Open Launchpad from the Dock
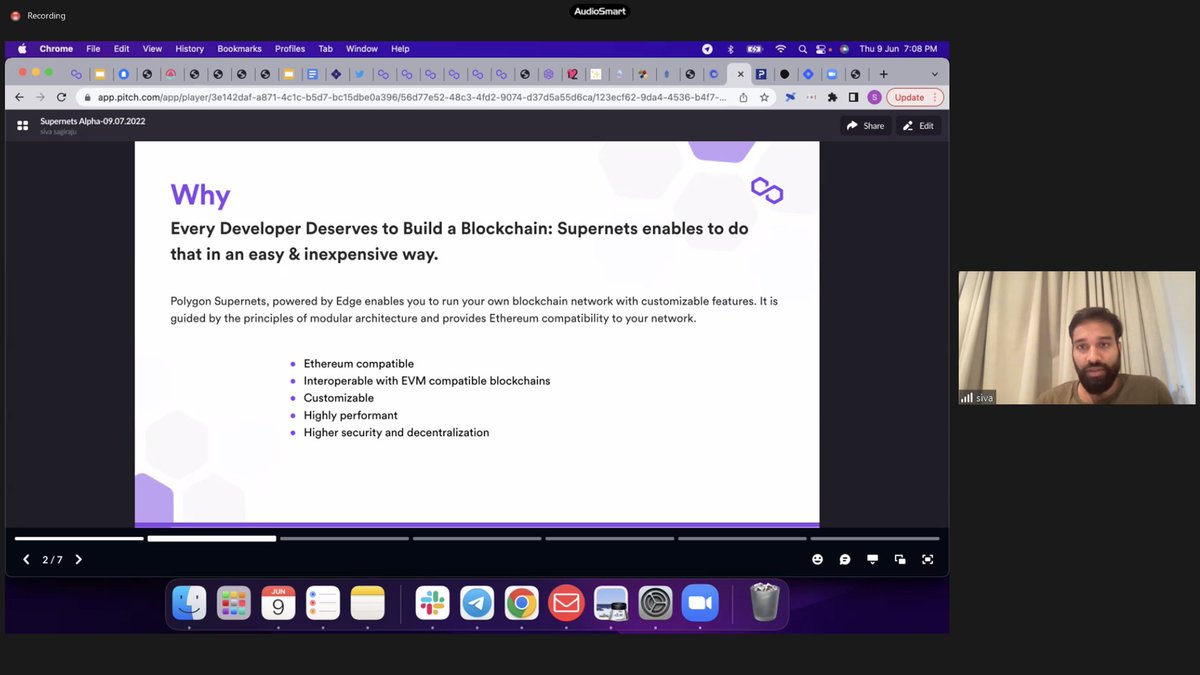The image size is (1200, 675). [234, 603]
